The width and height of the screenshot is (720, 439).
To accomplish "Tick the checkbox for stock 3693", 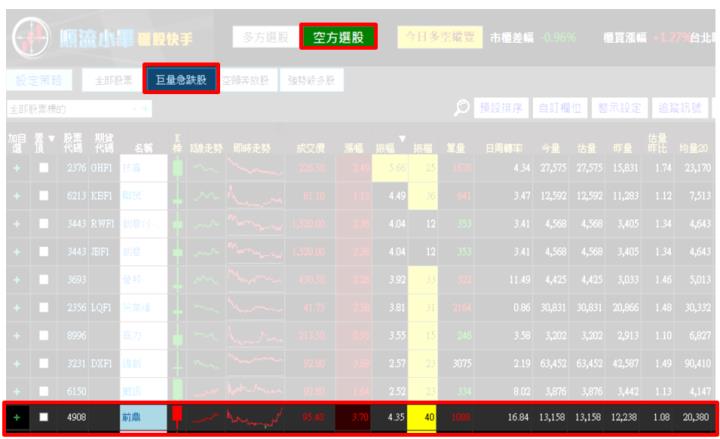I will 44,280.
